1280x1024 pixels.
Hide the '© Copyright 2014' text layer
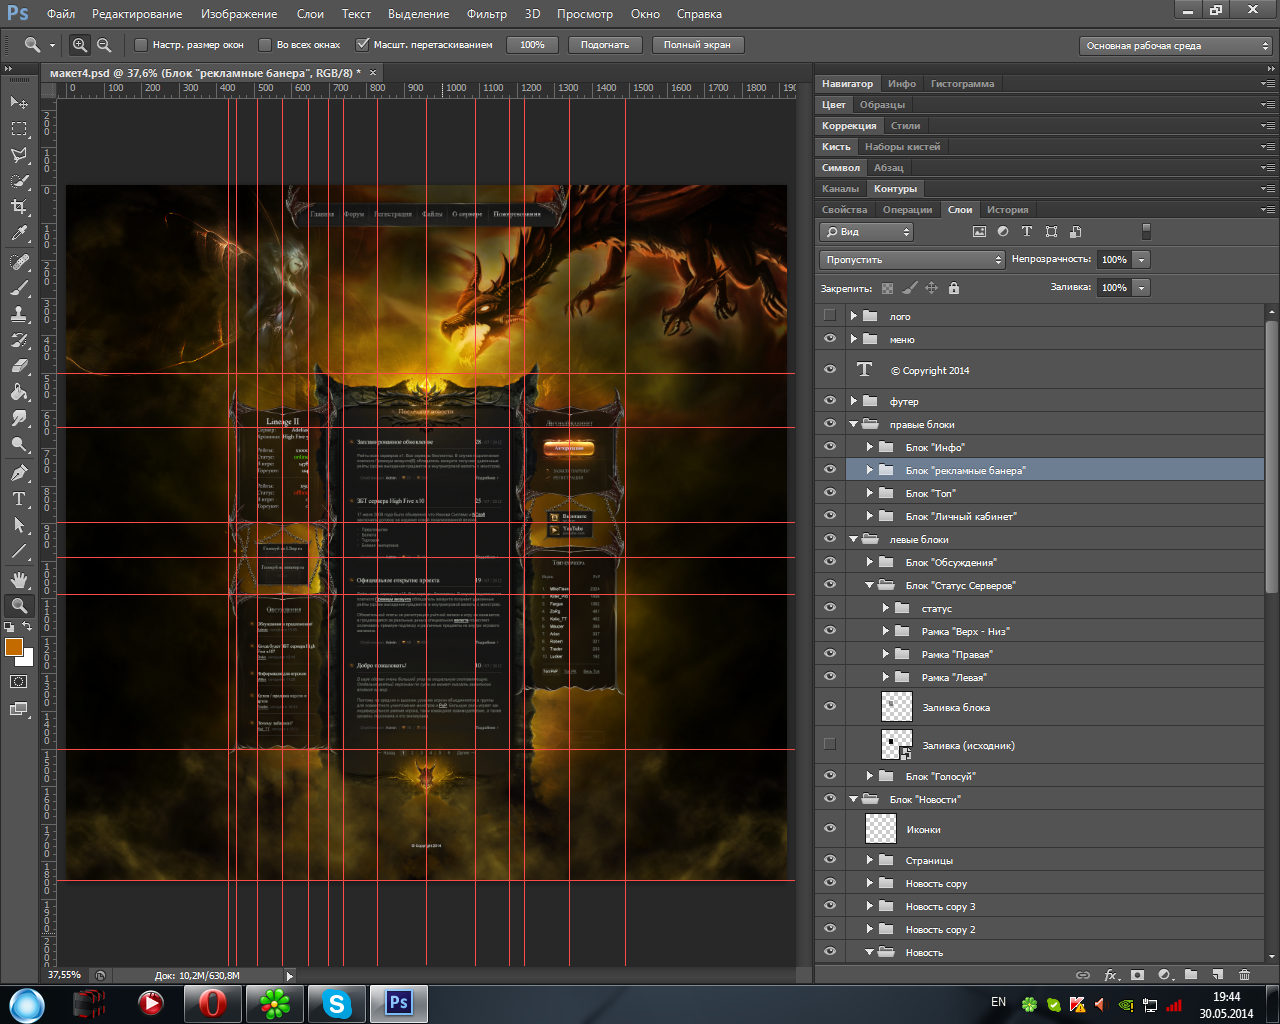(x=830, y=370)
